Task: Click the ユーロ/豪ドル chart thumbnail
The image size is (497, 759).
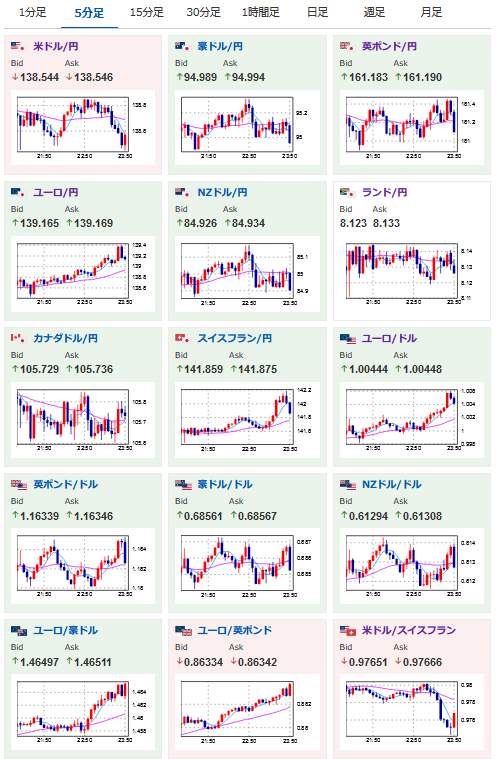Action: 83,712
